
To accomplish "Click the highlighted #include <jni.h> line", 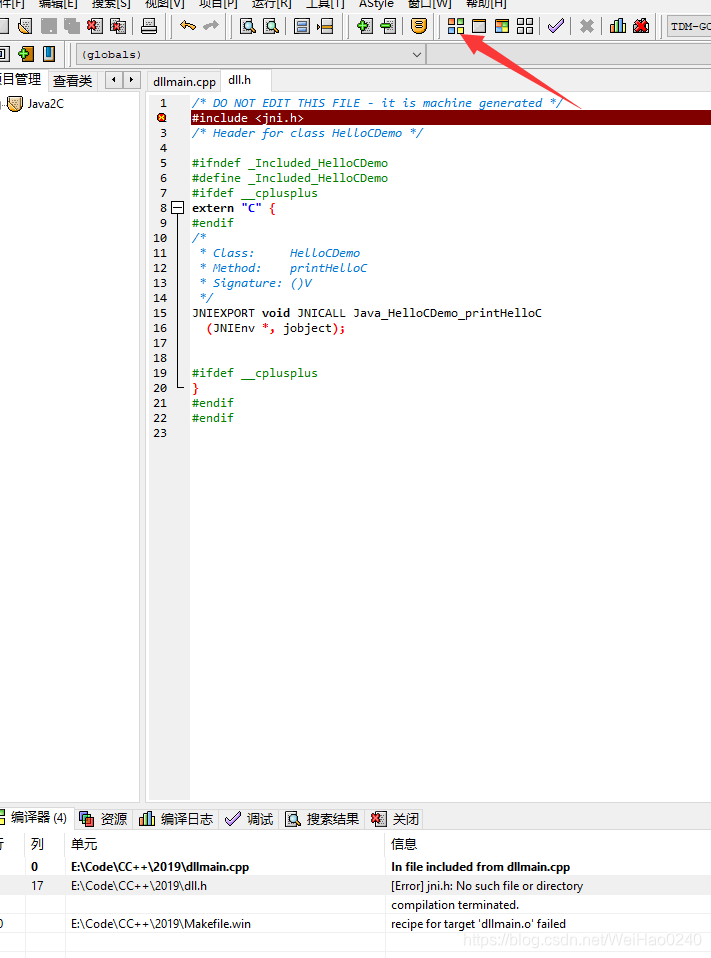I will click(451, 118).
